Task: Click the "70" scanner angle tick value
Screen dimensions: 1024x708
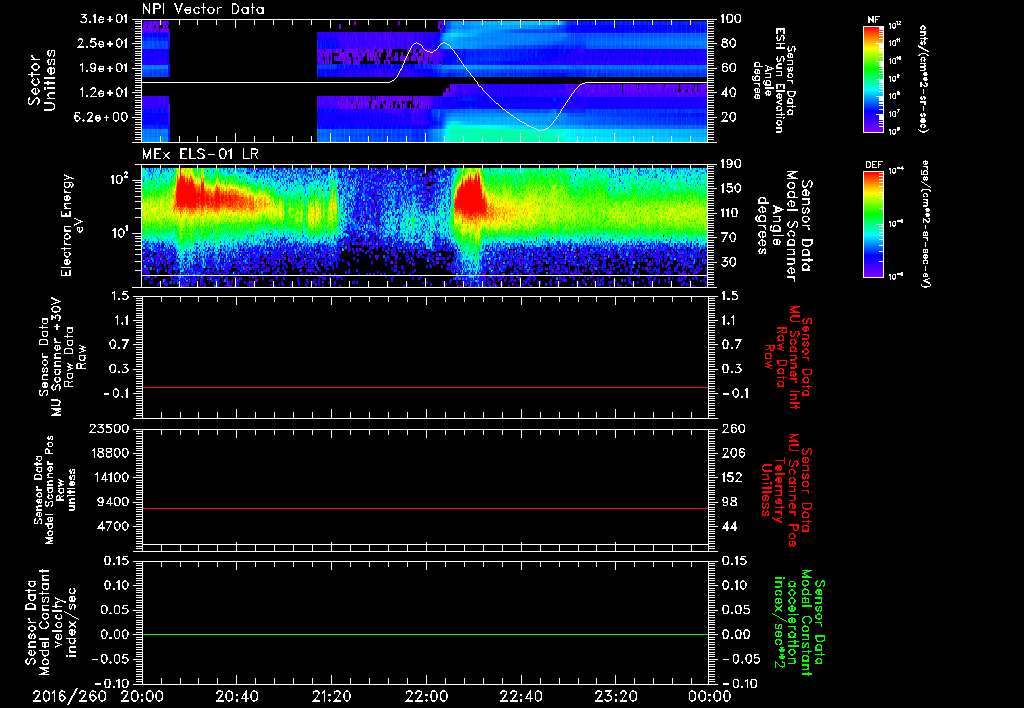Action: [728, 238]
